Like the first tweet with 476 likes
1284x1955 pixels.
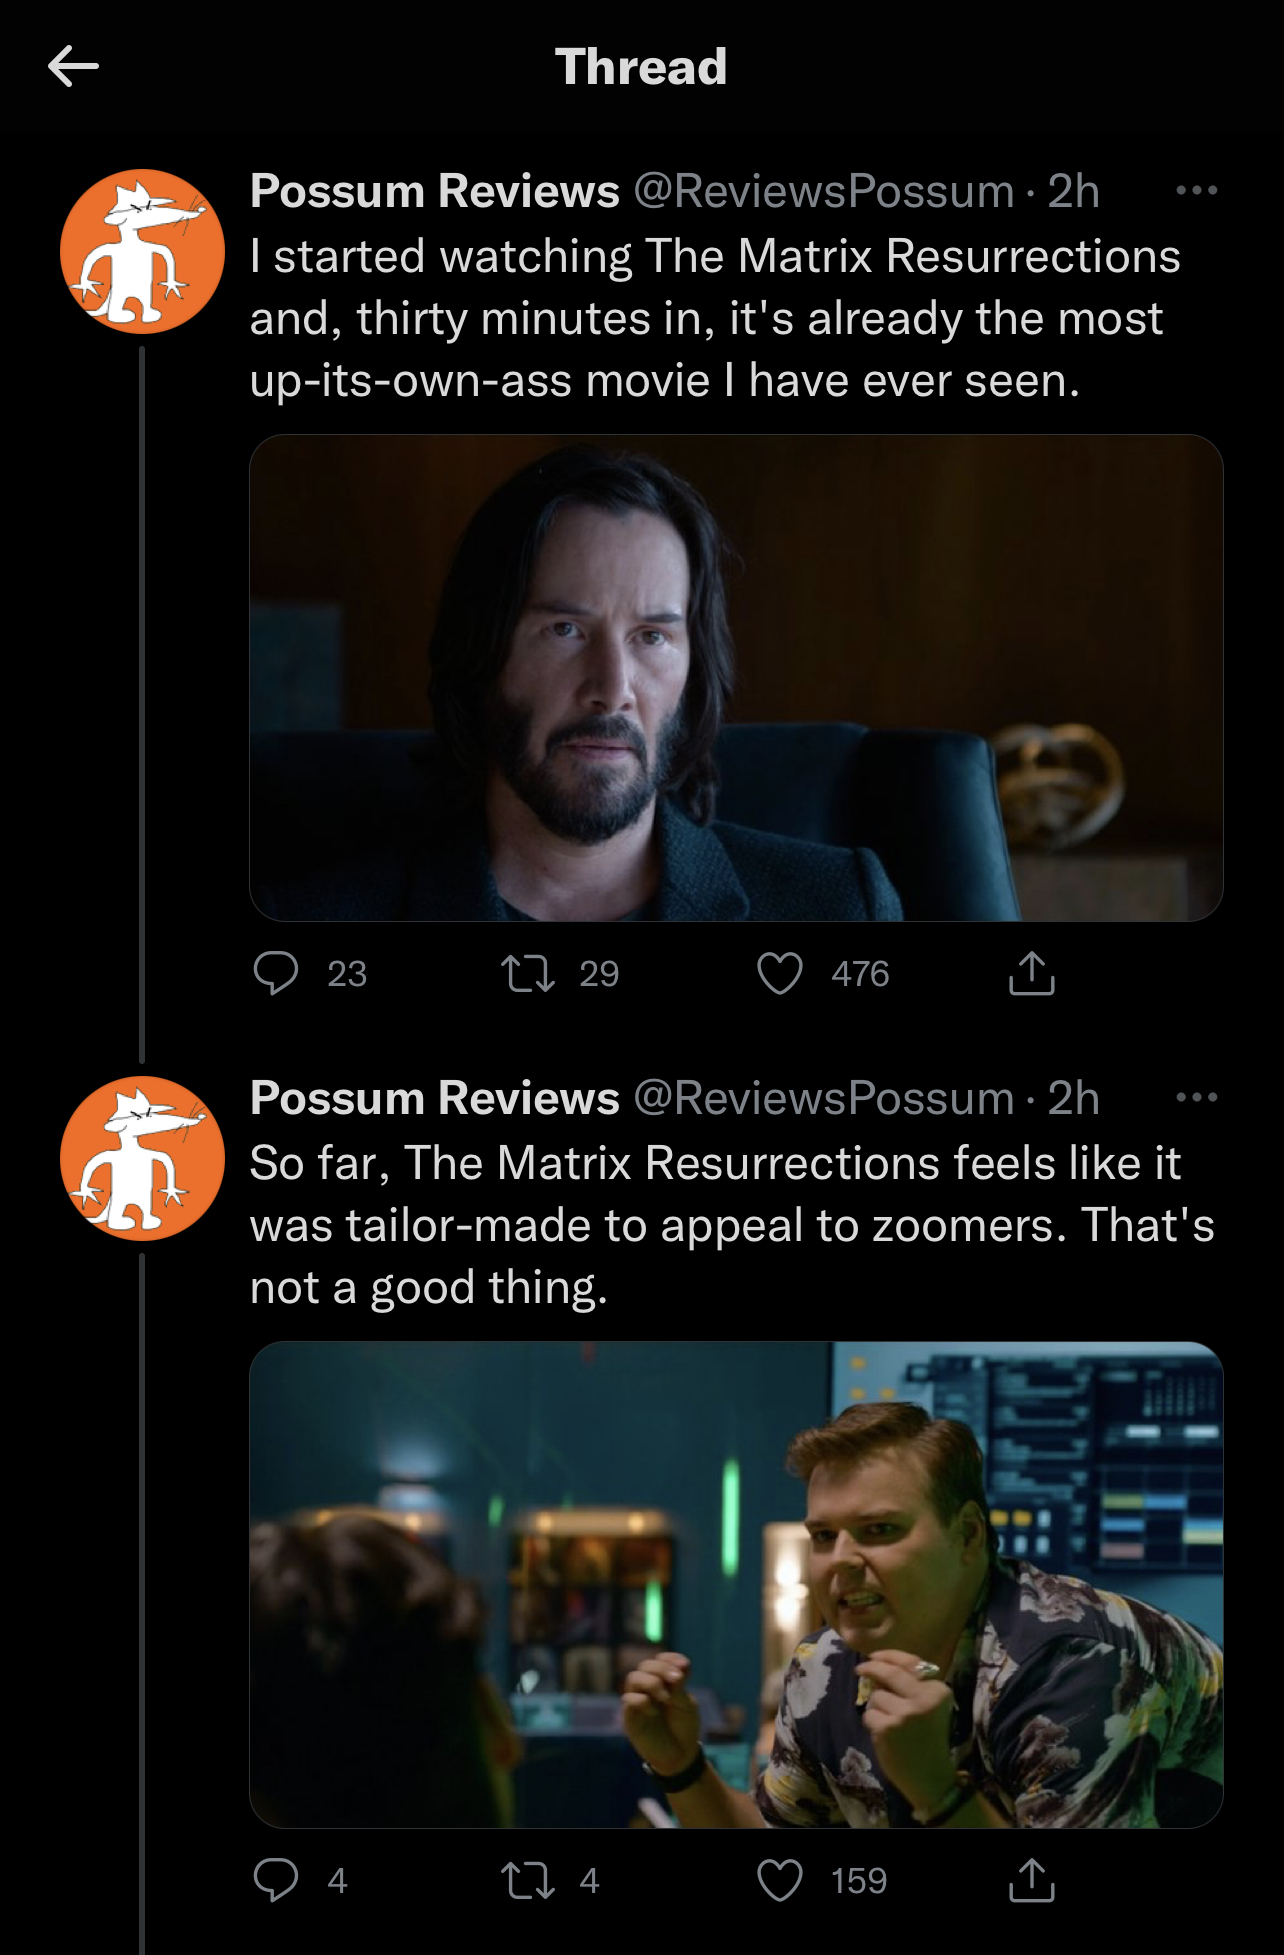point(780,973)
